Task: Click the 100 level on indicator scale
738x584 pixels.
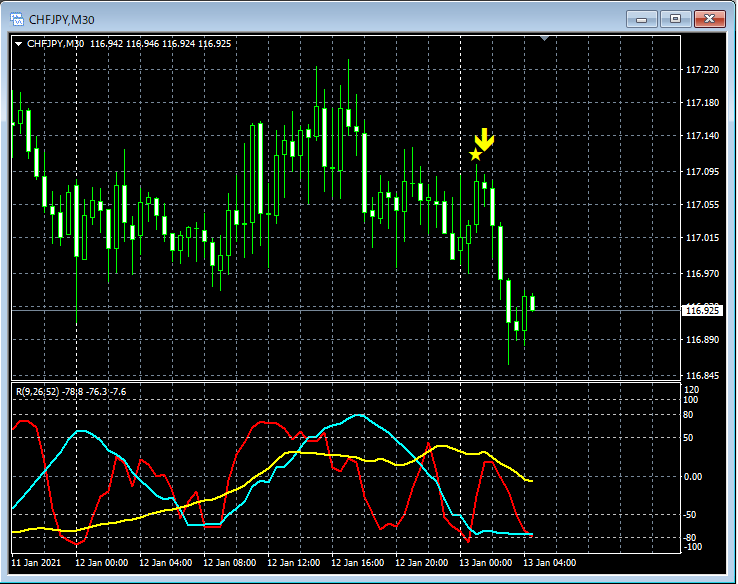Action: point(692,399)
